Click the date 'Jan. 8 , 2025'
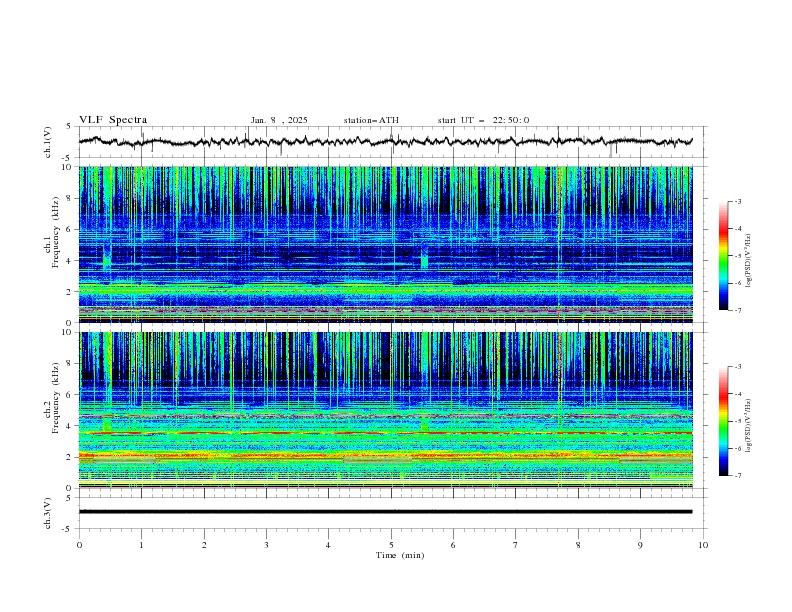This screenshot has width=792, height=612. pyautogui.click(x=279, y=120)
